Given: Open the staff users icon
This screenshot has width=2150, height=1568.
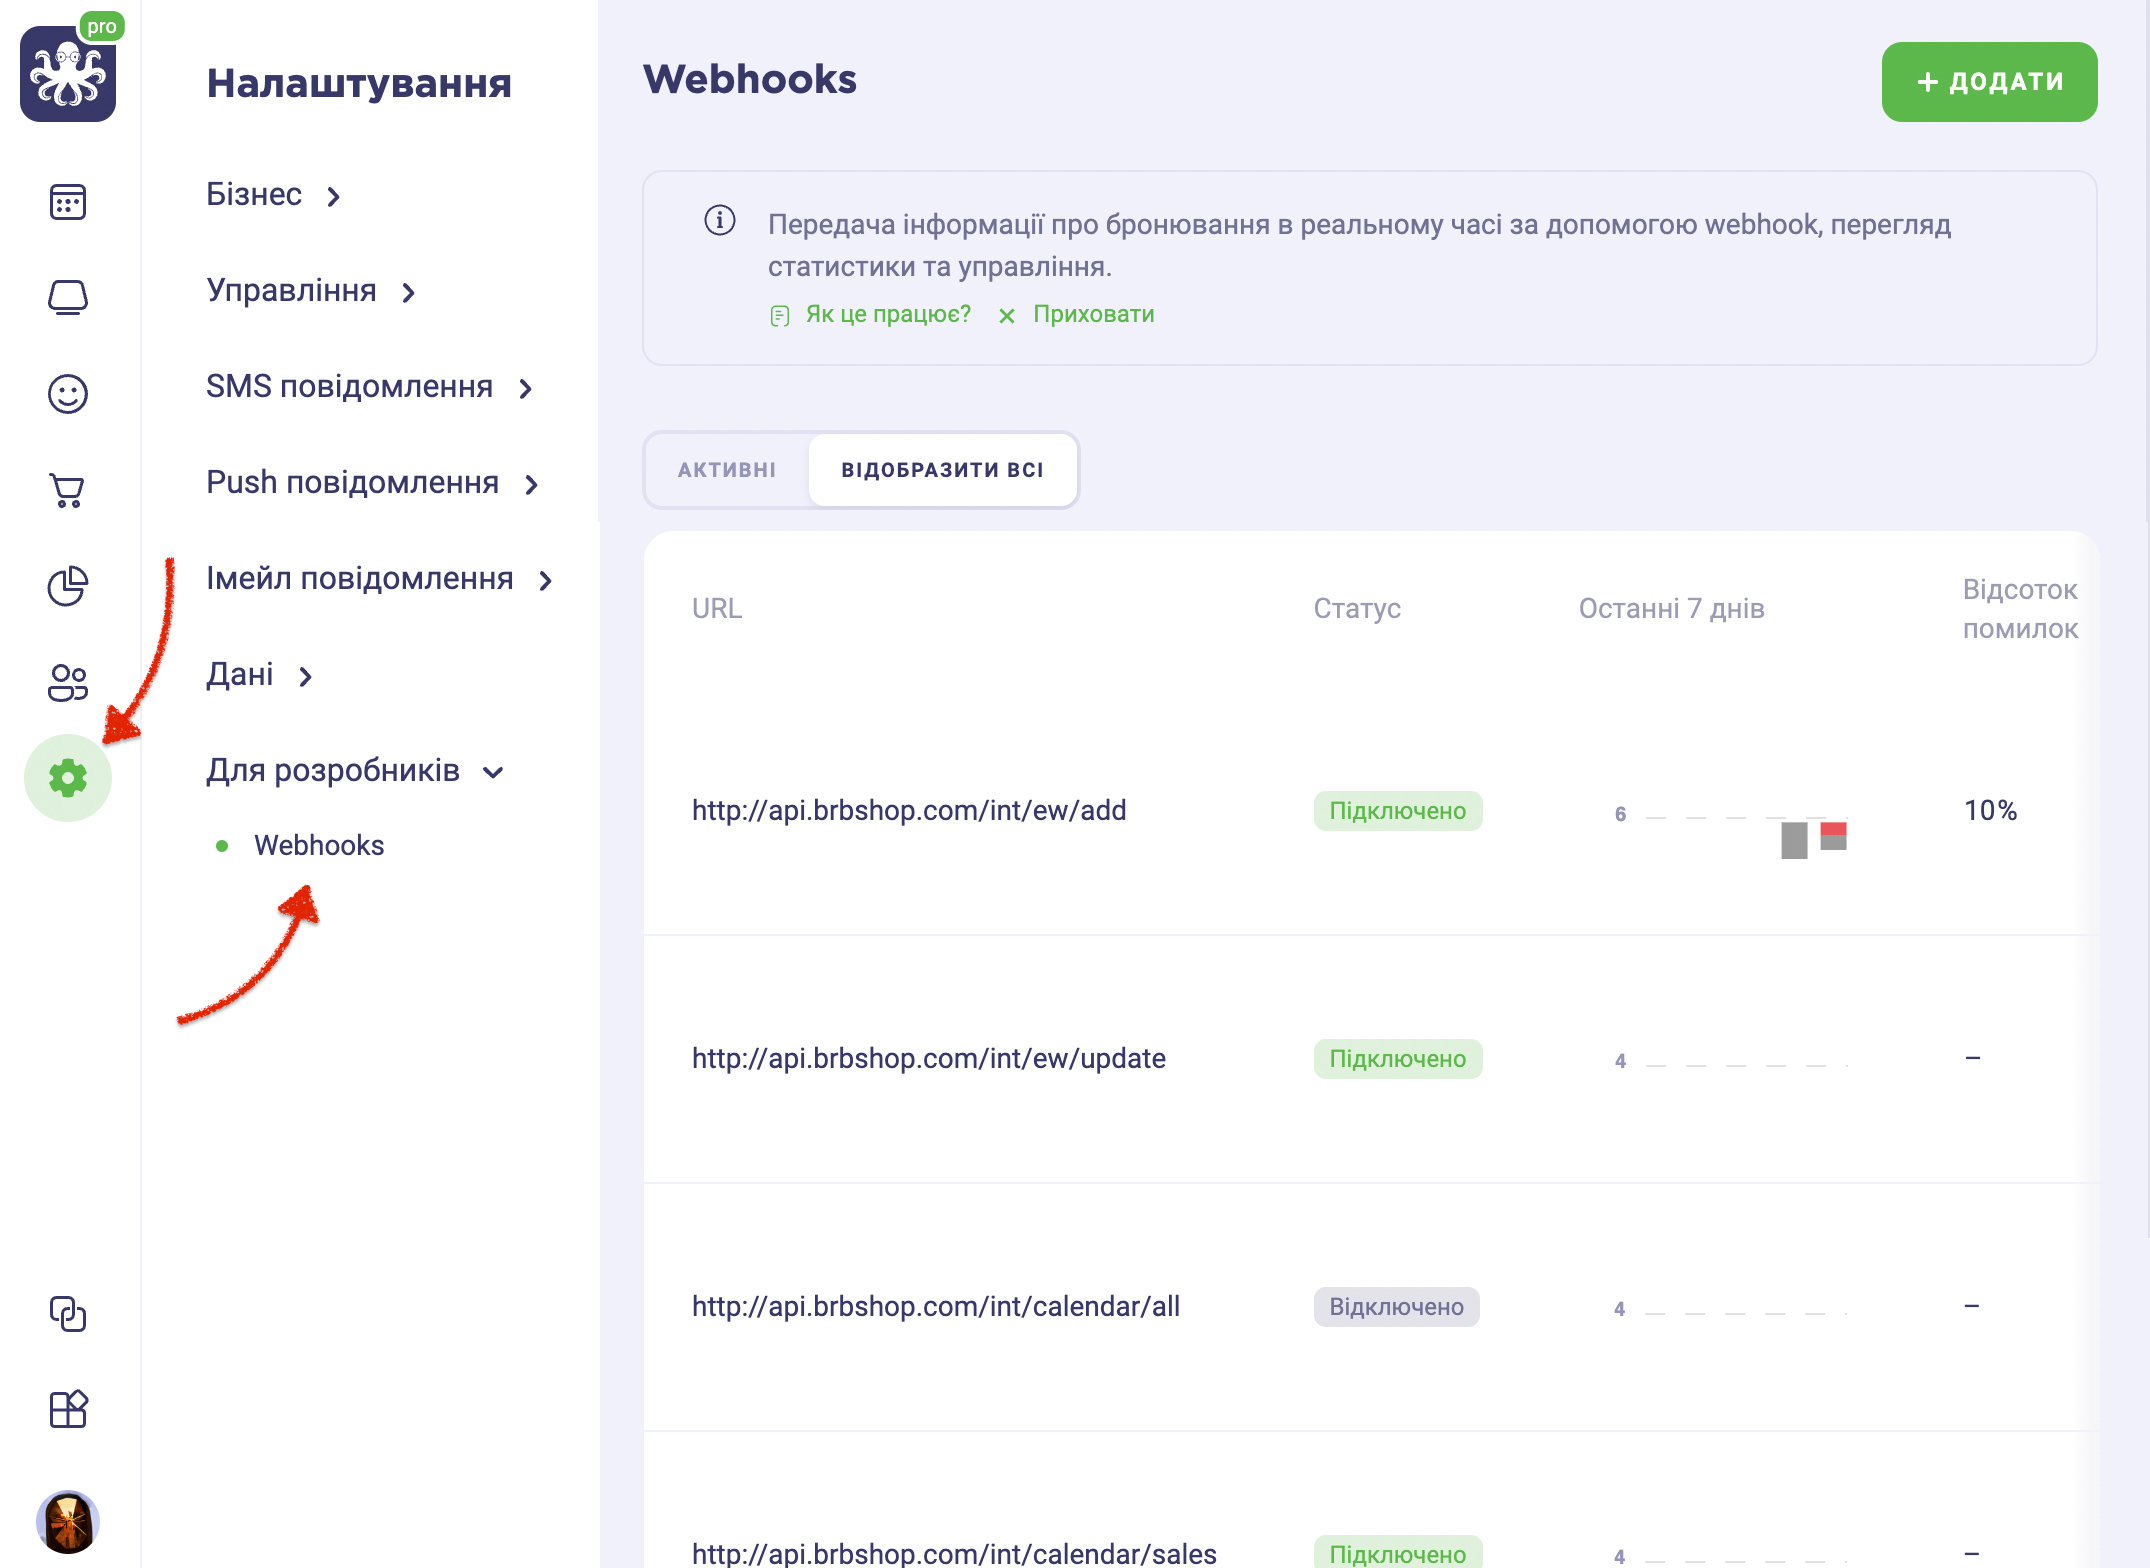Looking at the screenshot, I should [68, 682].
